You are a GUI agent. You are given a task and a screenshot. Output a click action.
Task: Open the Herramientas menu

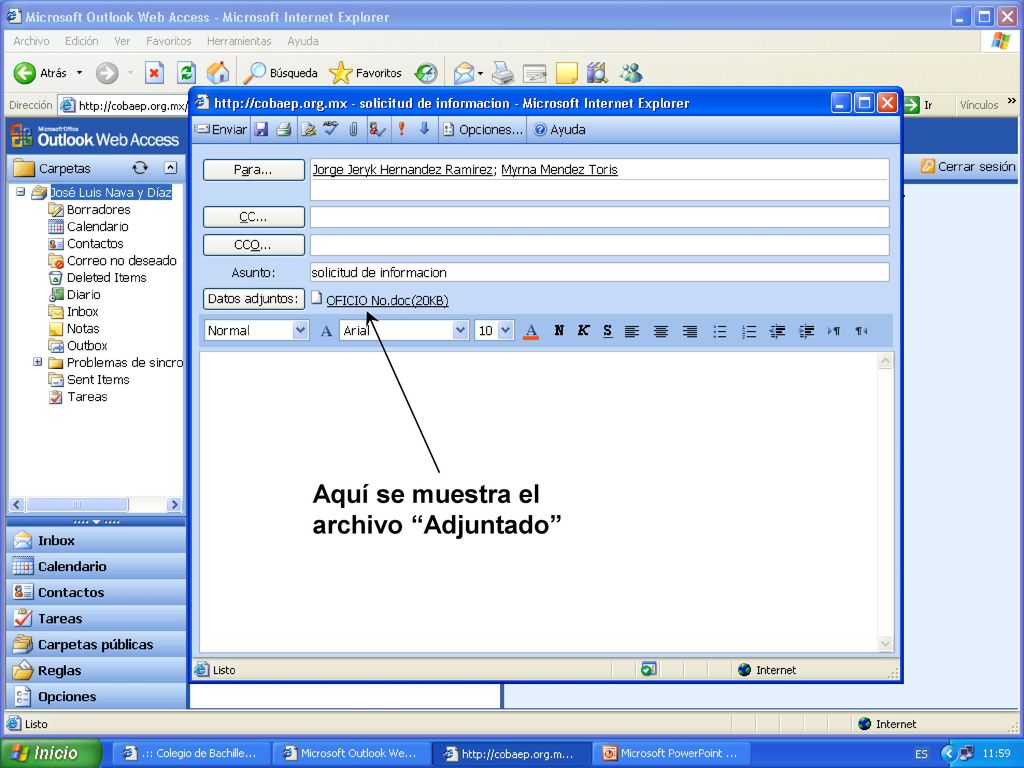[x=239, y=40]
